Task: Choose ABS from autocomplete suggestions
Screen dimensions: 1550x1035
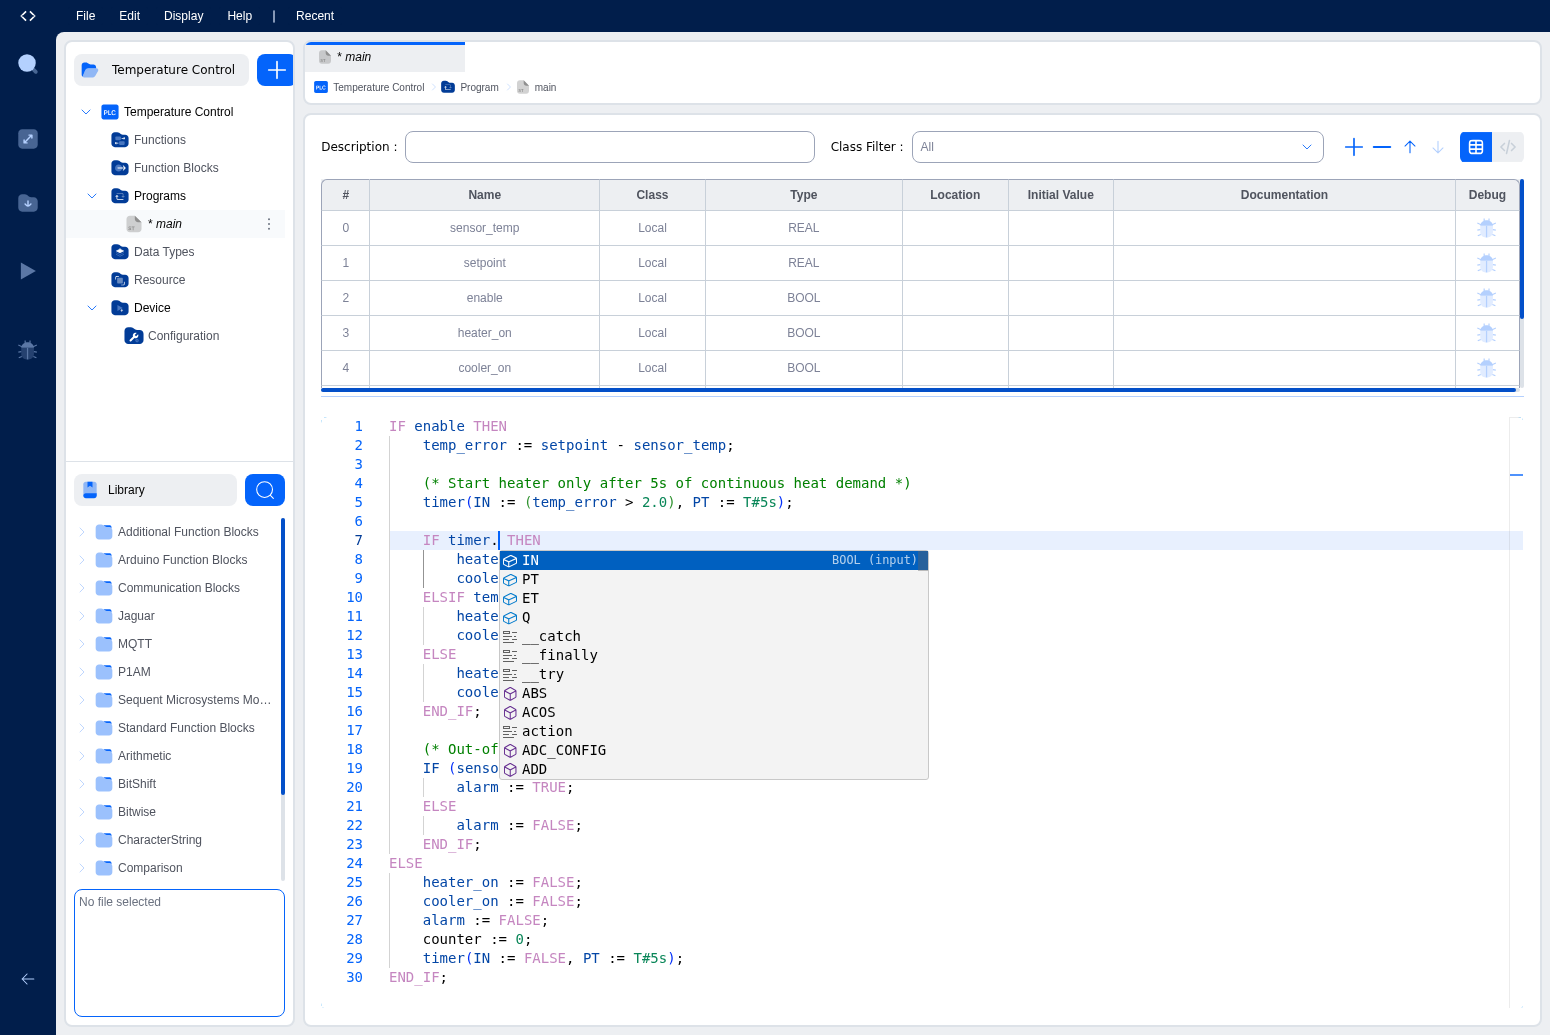Action: [714, 693]
